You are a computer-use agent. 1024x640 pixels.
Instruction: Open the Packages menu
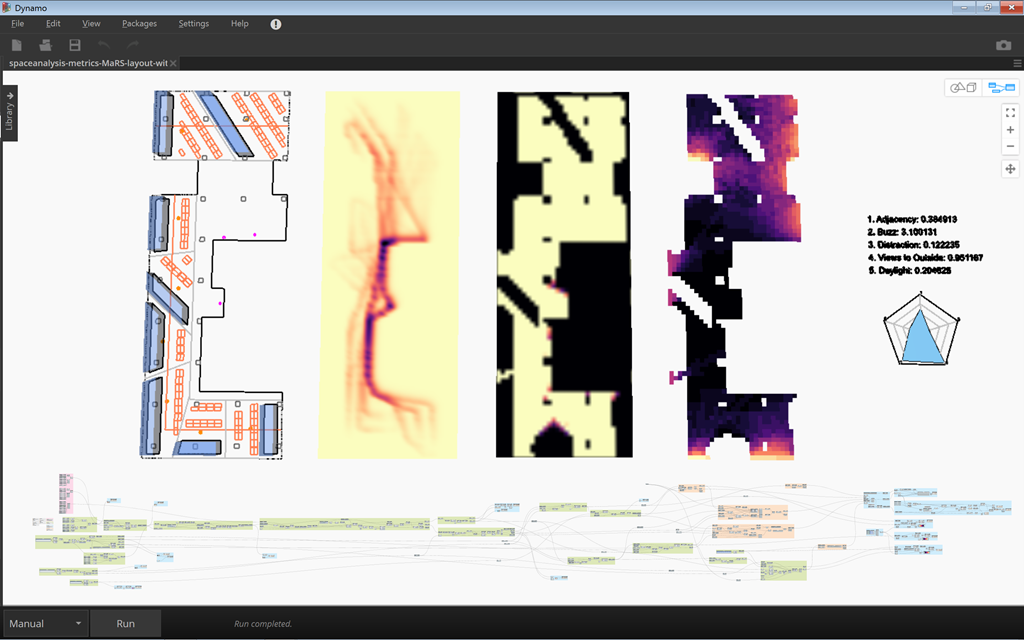pyautogui.click(x=139, y=24)
